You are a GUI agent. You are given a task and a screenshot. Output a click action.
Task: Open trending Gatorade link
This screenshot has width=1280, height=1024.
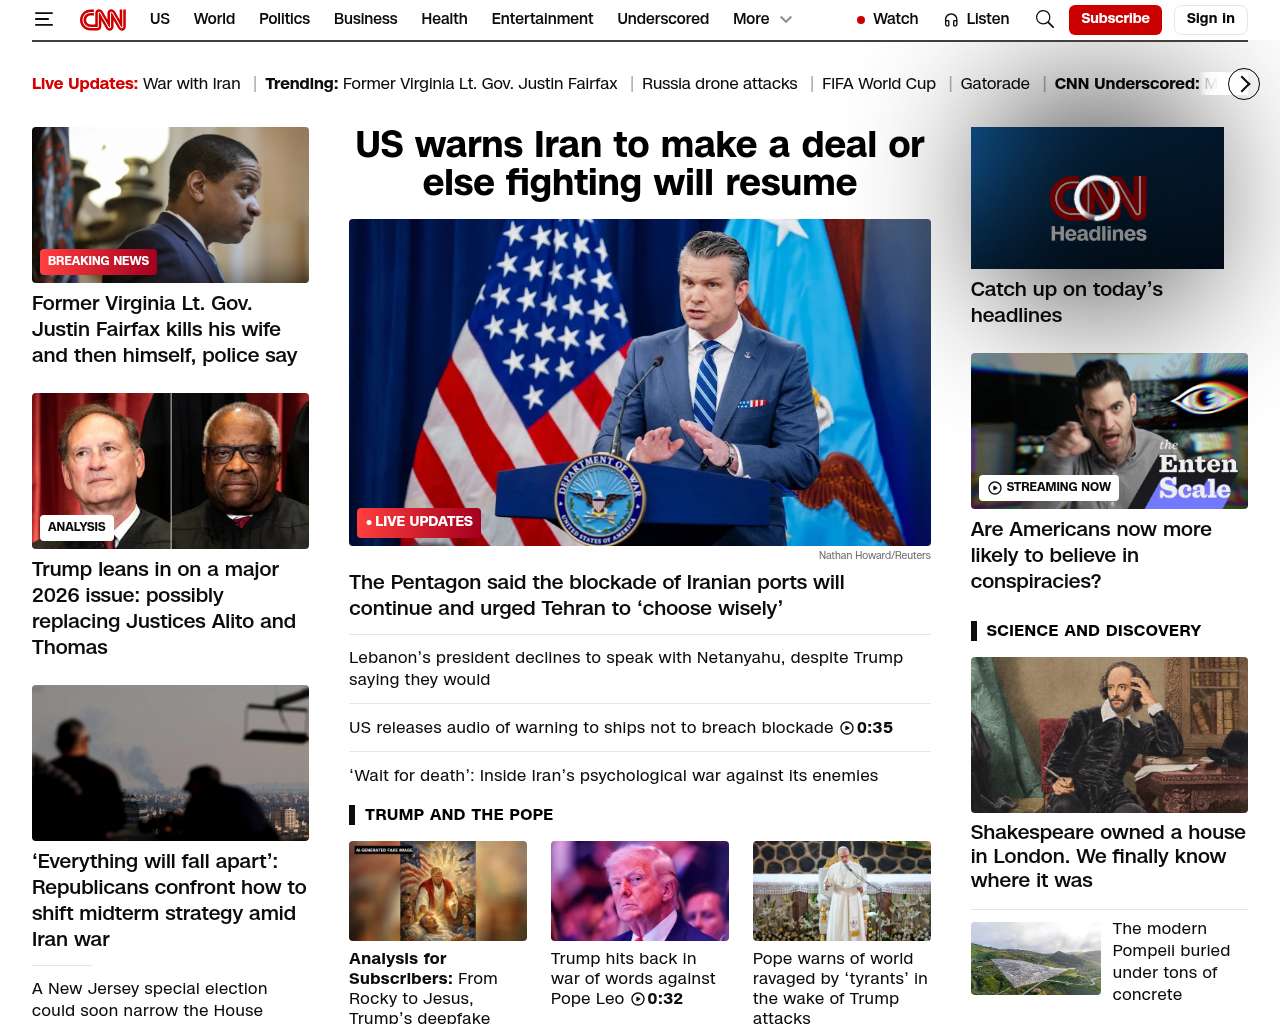(995, 84)
